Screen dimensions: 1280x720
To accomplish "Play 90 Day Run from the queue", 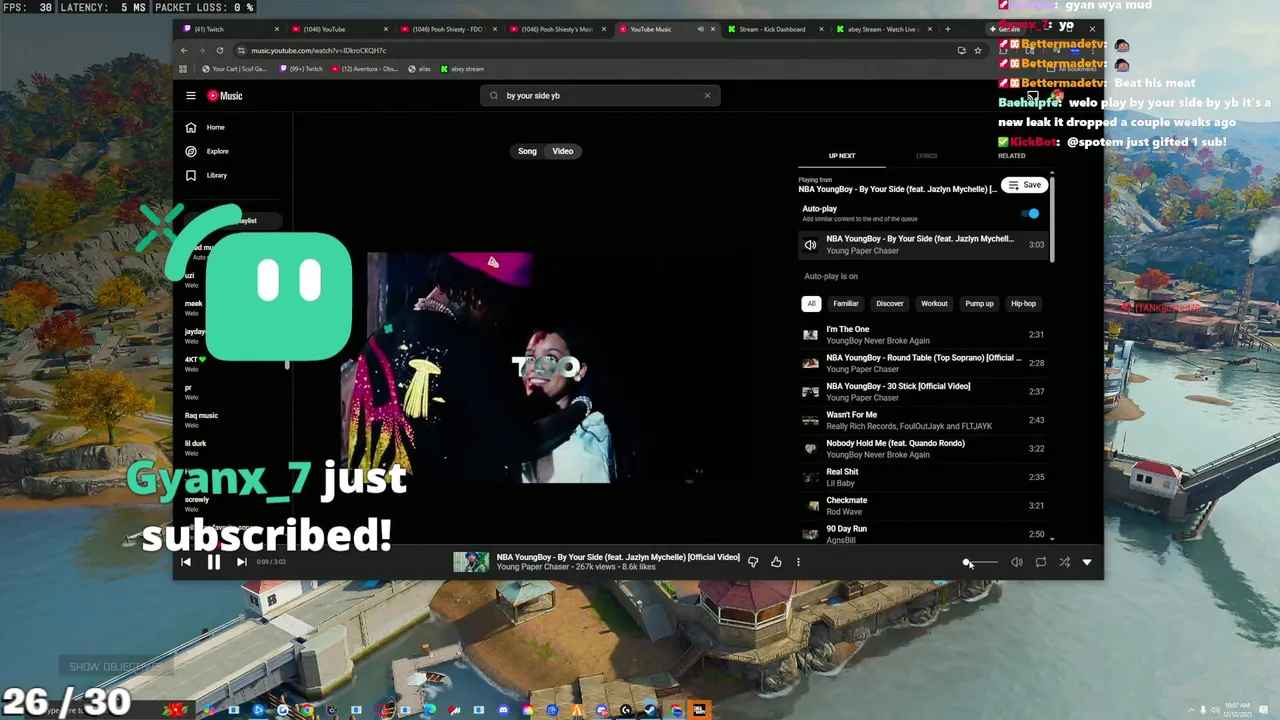I will click(x=924, y=534).
